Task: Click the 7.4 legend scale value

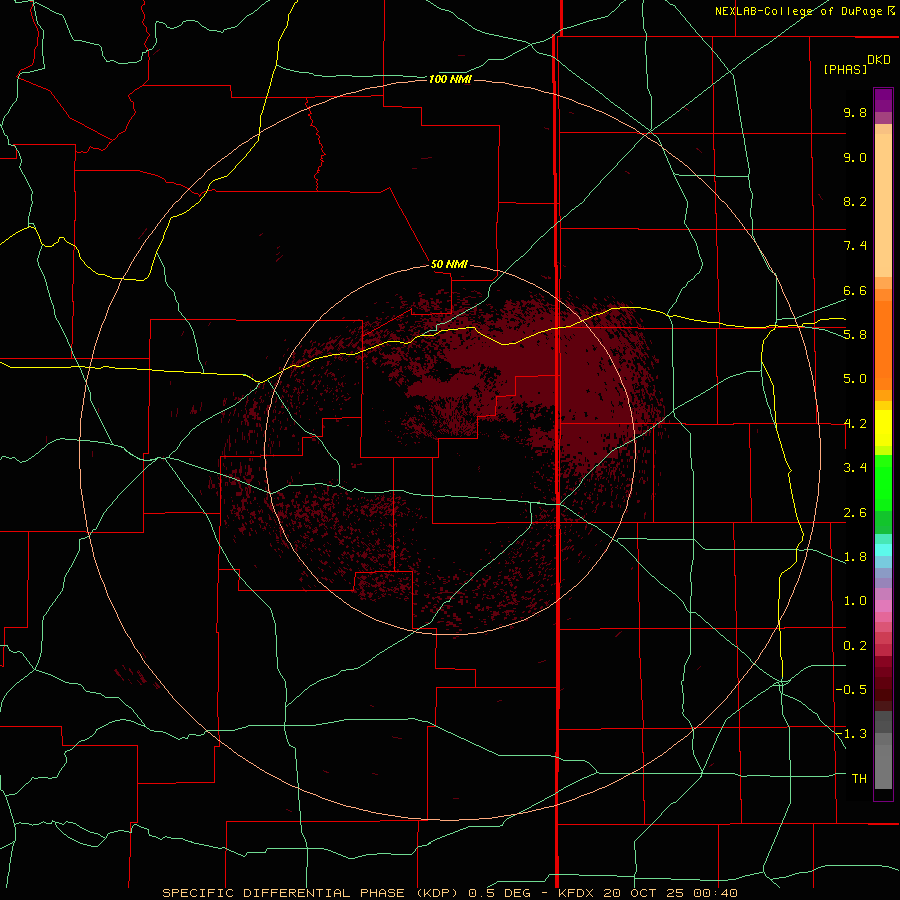Action: pos(855,246)
